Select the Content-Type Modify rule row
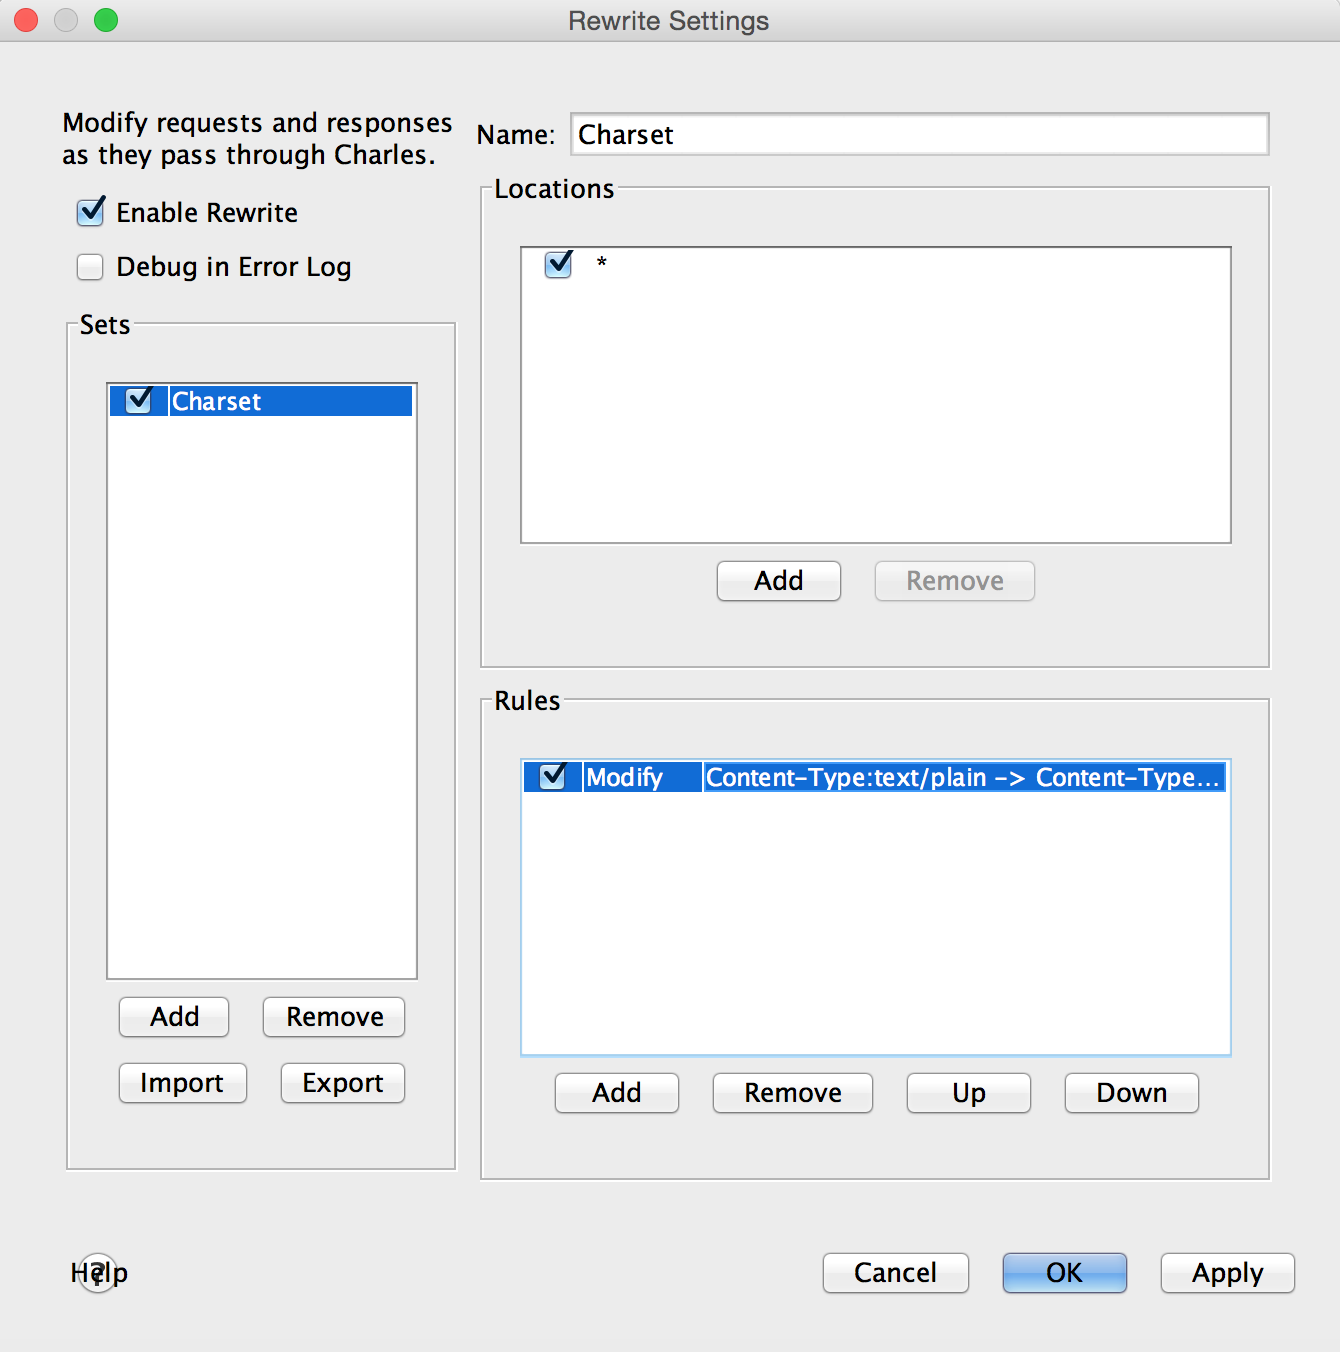Viewport: 1340px width, 1352px height. (x=962, y=777)
